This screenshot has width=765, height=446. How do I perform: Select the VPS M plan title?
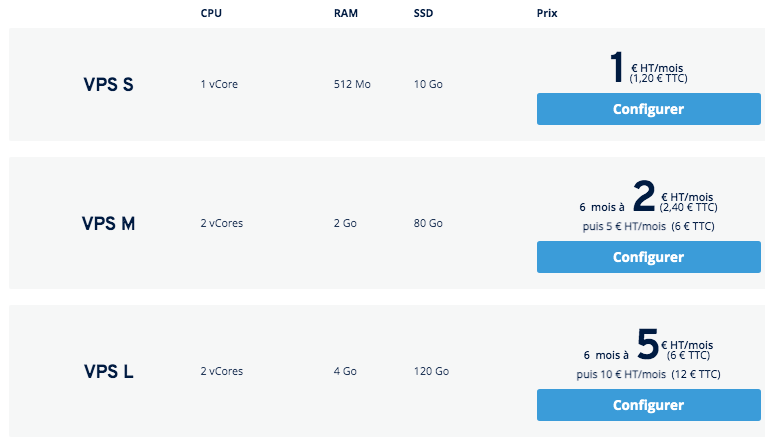click(x=108, y=223)
